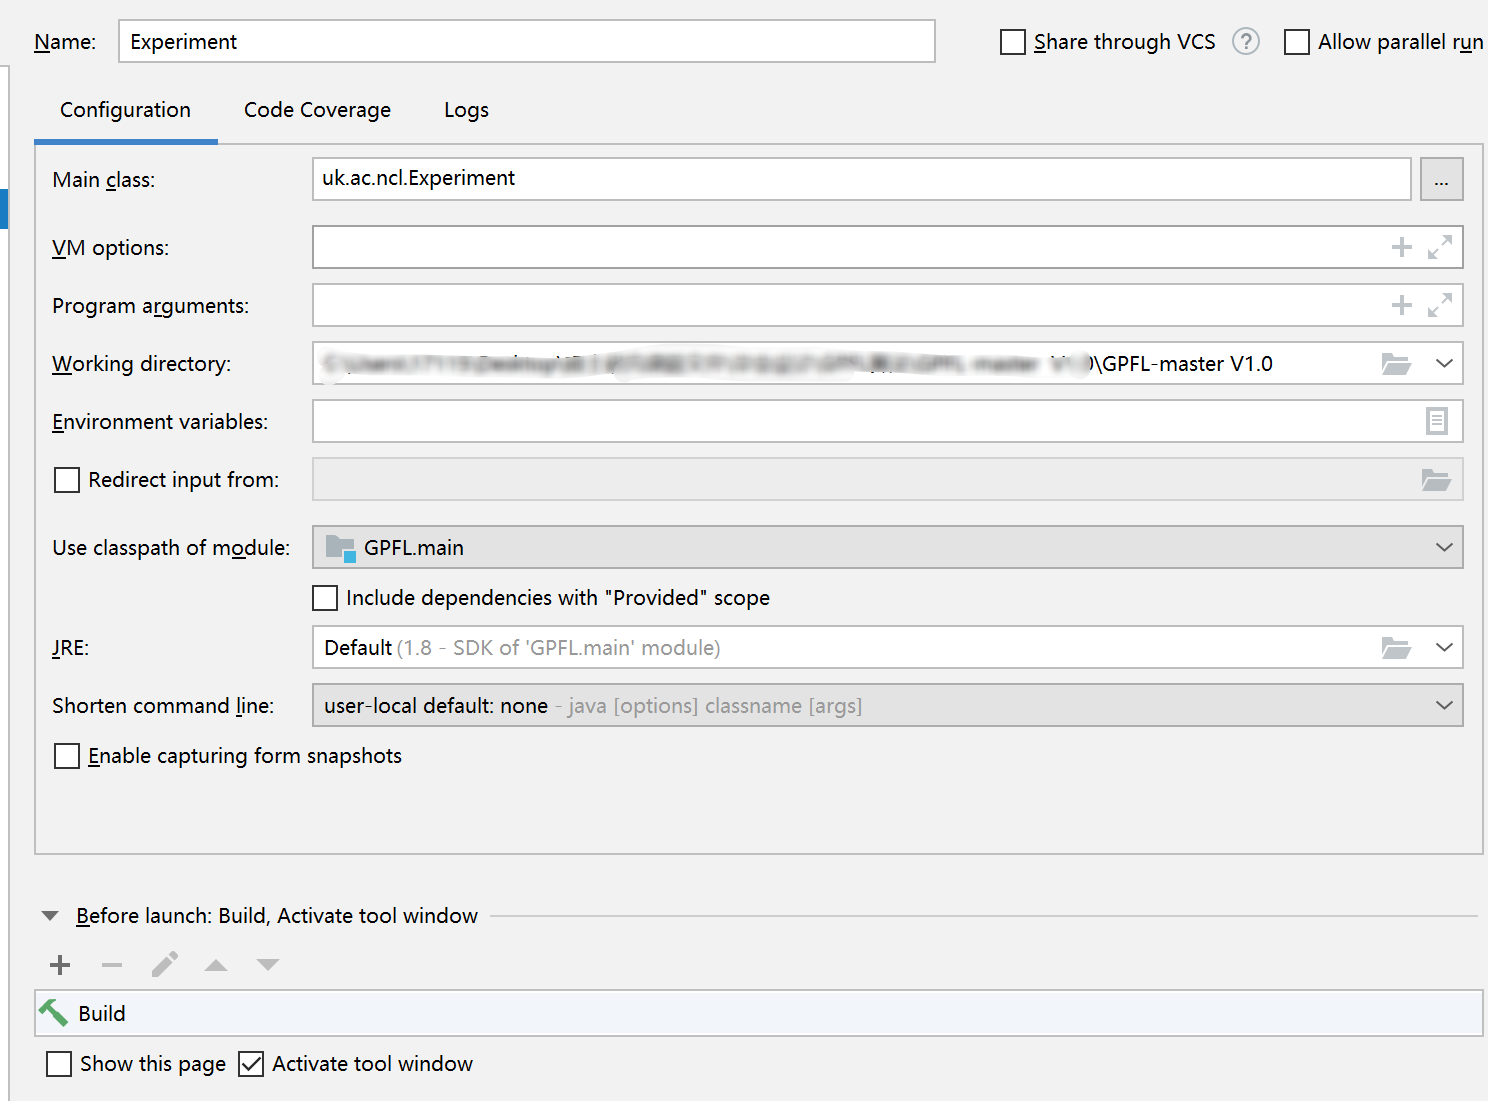1488x1101 pixels.
Task: Expand the VM options field editor
Action: pos(1440,247)
